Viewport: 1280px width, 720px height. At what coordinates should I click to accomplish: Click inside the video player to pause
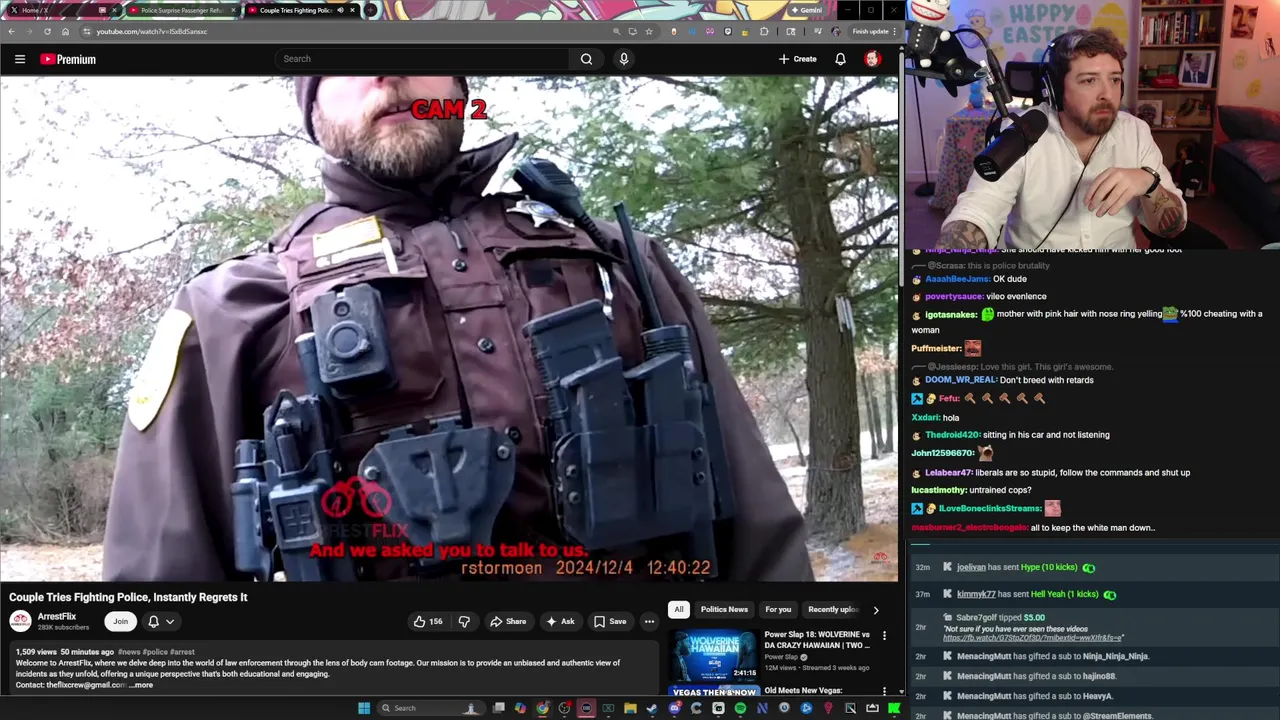click(x=449, y=328)
